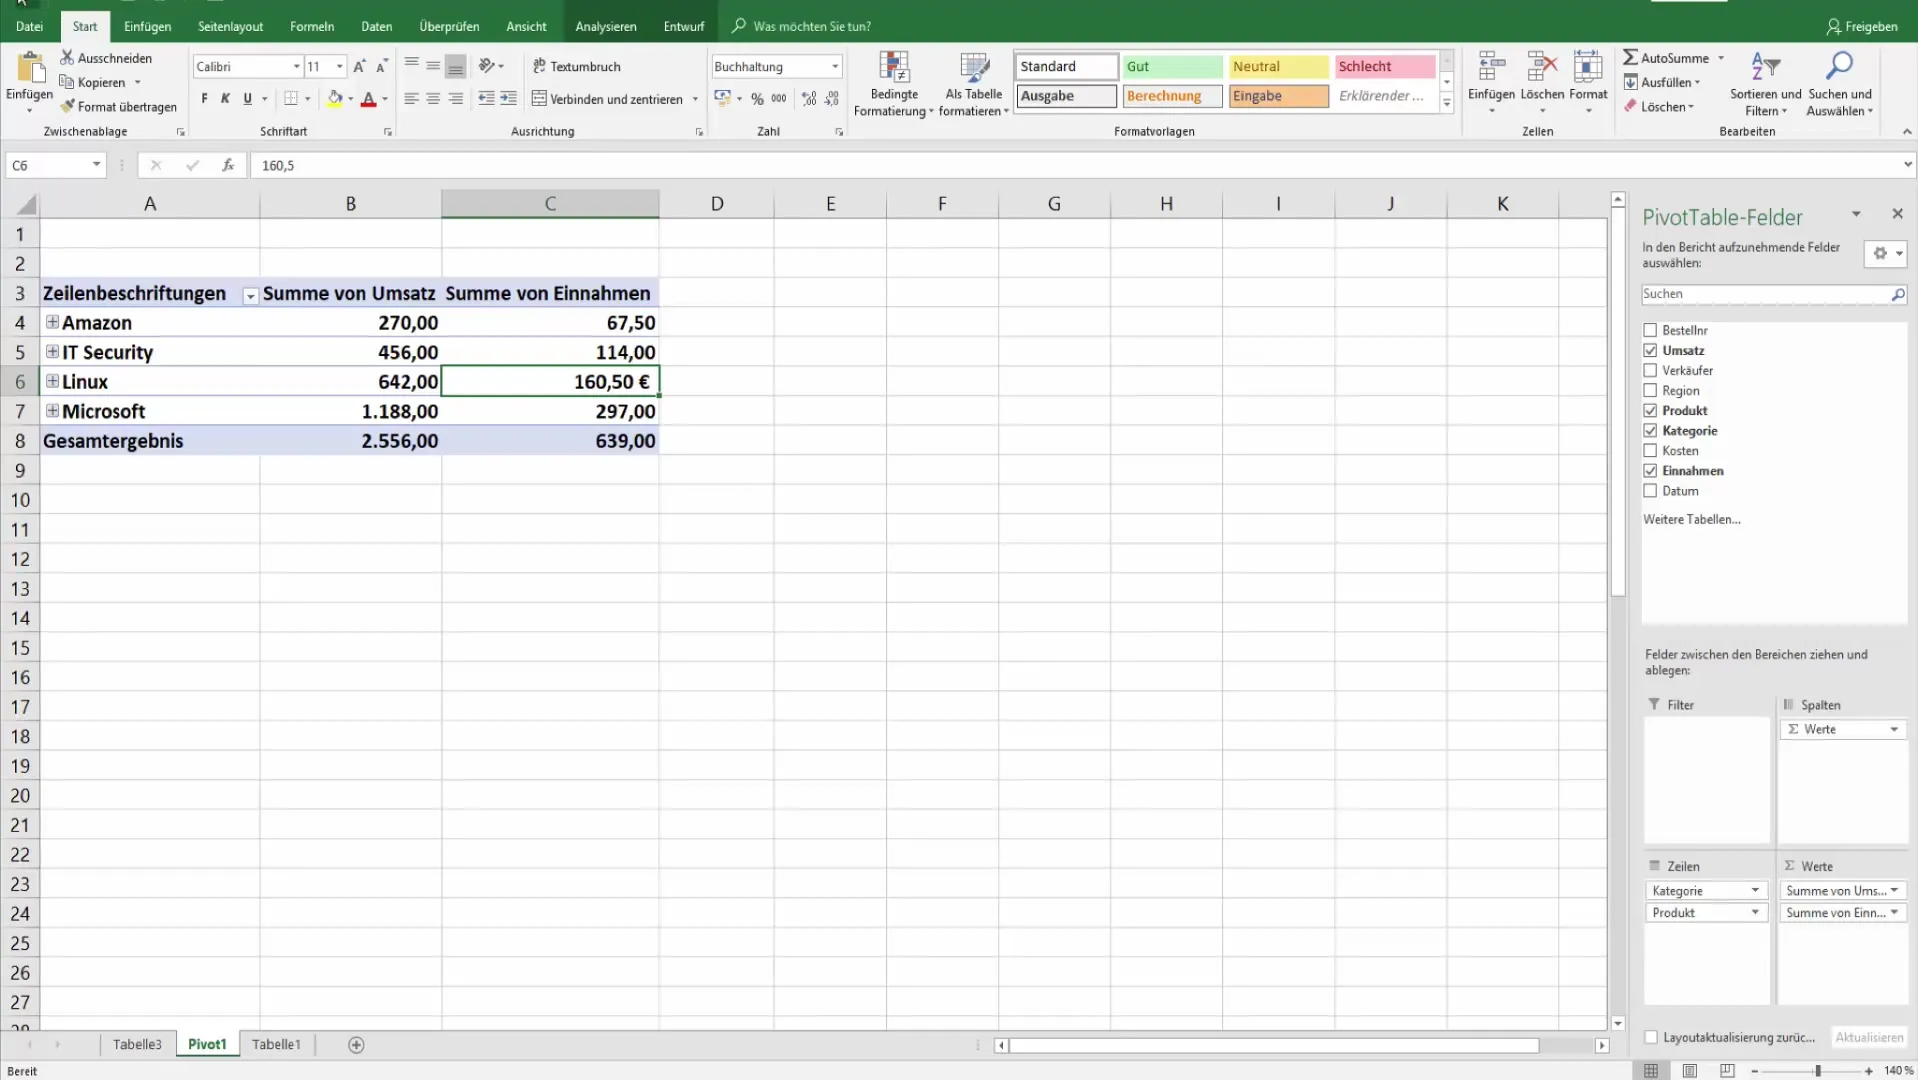Switch to page layout view icon

point(1689,1070)
